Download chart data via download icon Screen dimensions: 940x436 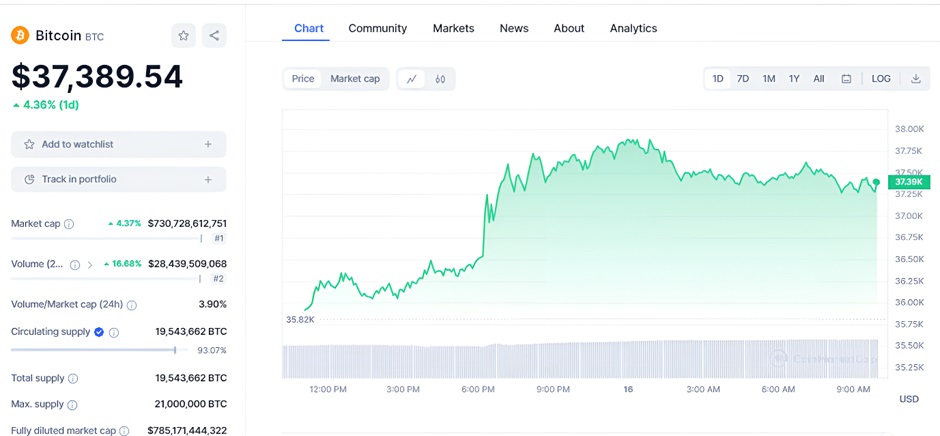pyautogui.click(x=915, y=79)
